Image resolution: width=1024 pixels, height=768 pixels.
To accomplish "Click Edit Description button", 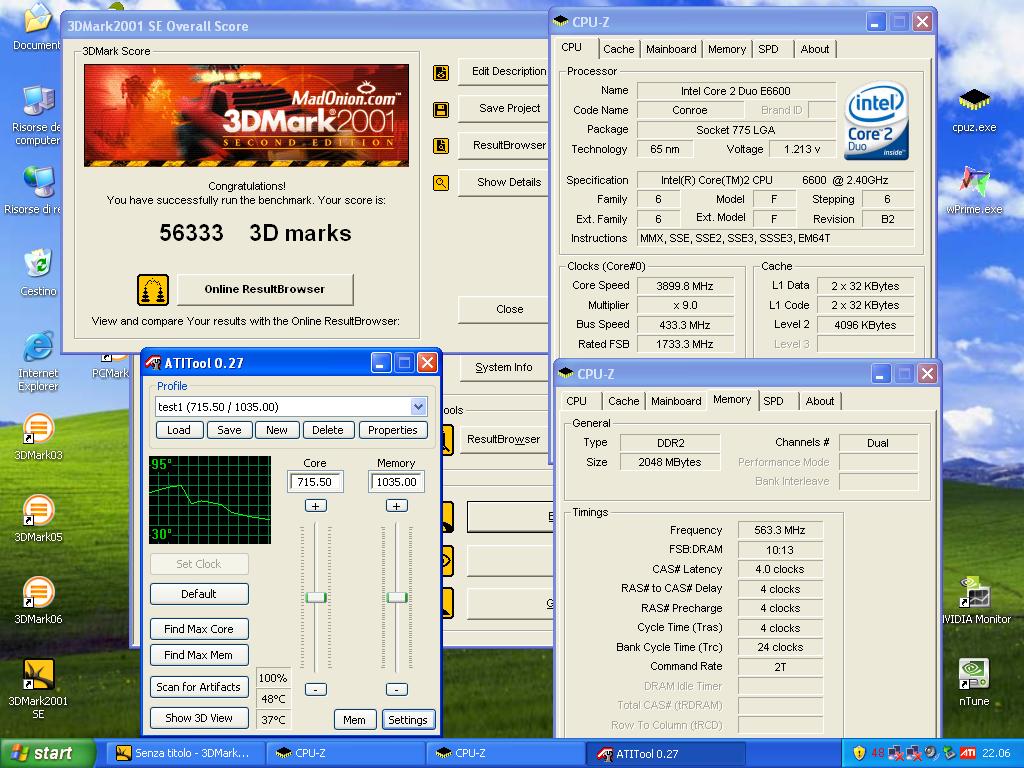I will 504,71.
